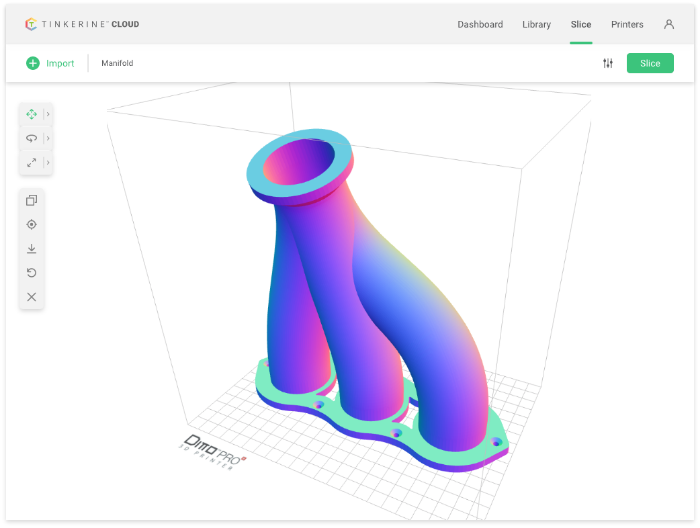The width and height of the screenshot is (700, 528).
Task: Reset the model with the undo icon
Action: point(31,273)
